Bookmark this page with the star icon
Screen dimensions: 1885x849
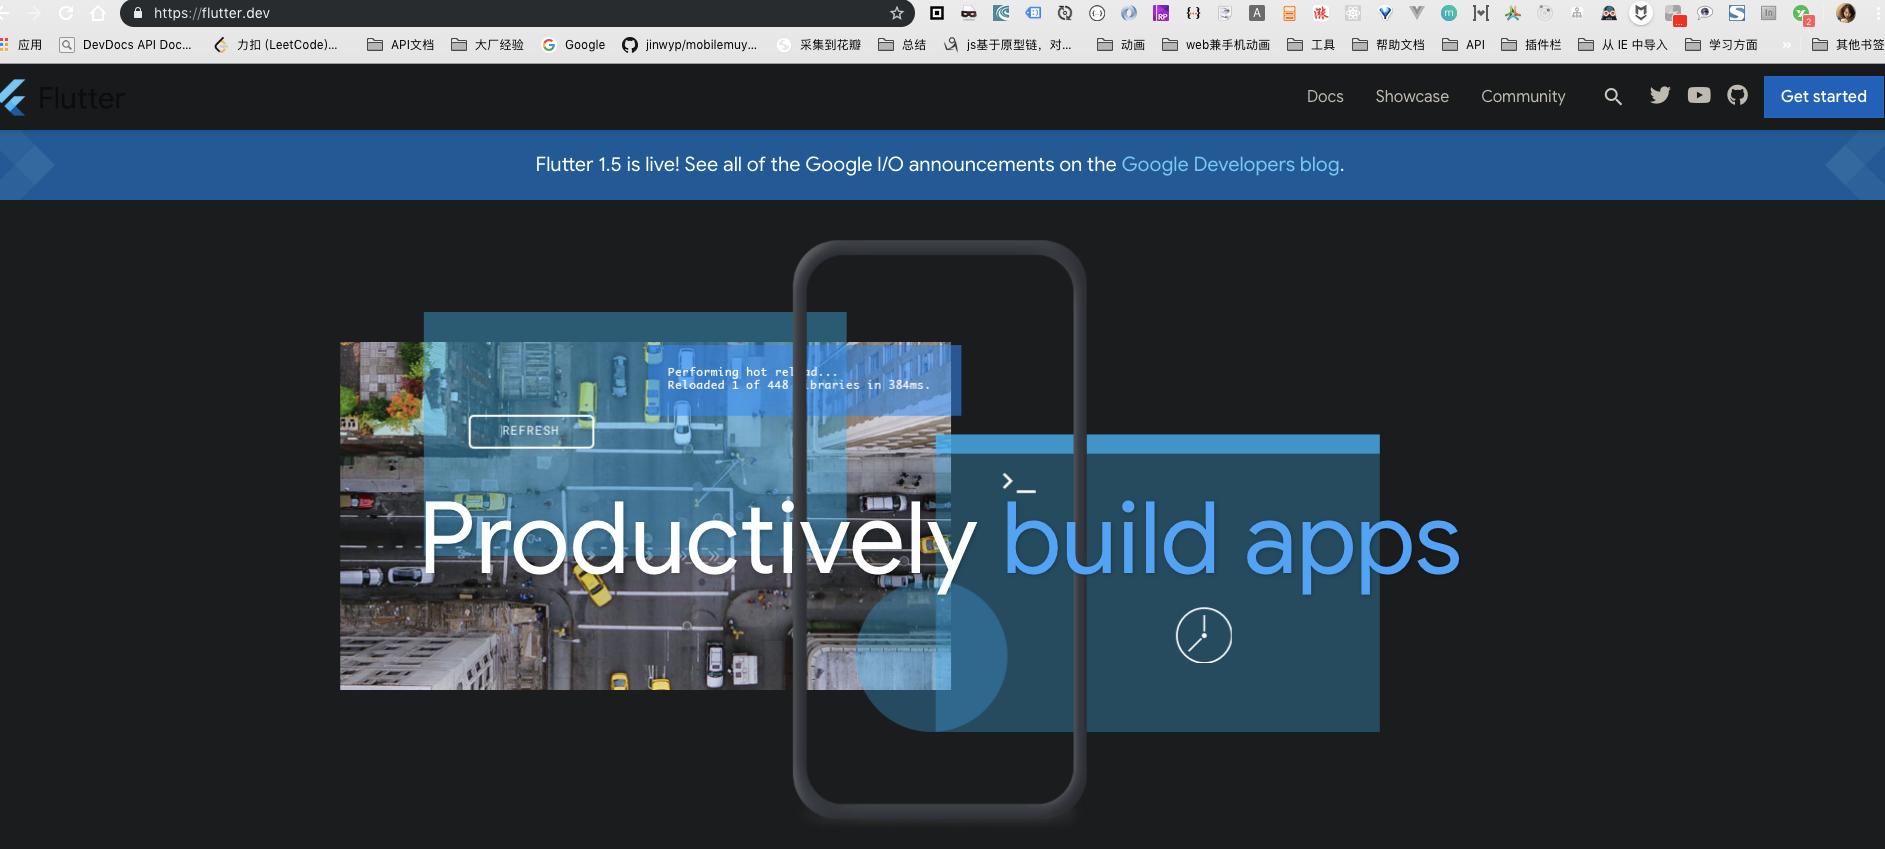[x=897, y=13]
